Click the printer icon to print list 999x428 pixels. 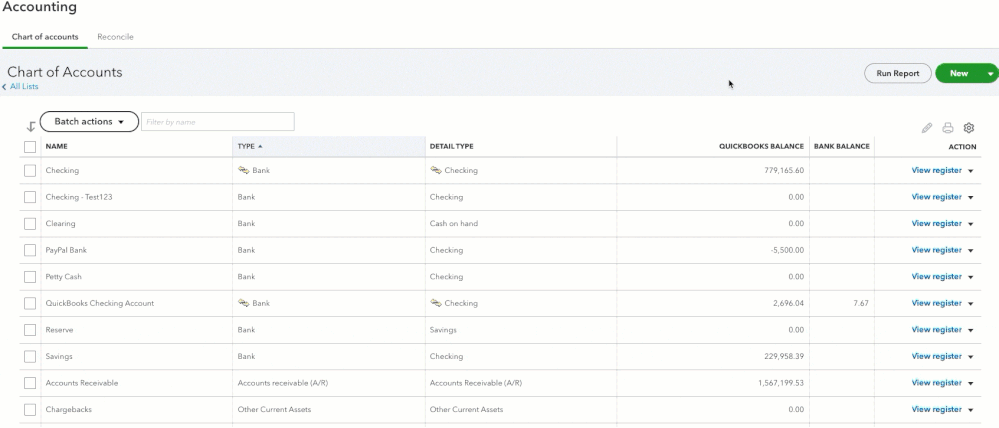tap(948, 128)
